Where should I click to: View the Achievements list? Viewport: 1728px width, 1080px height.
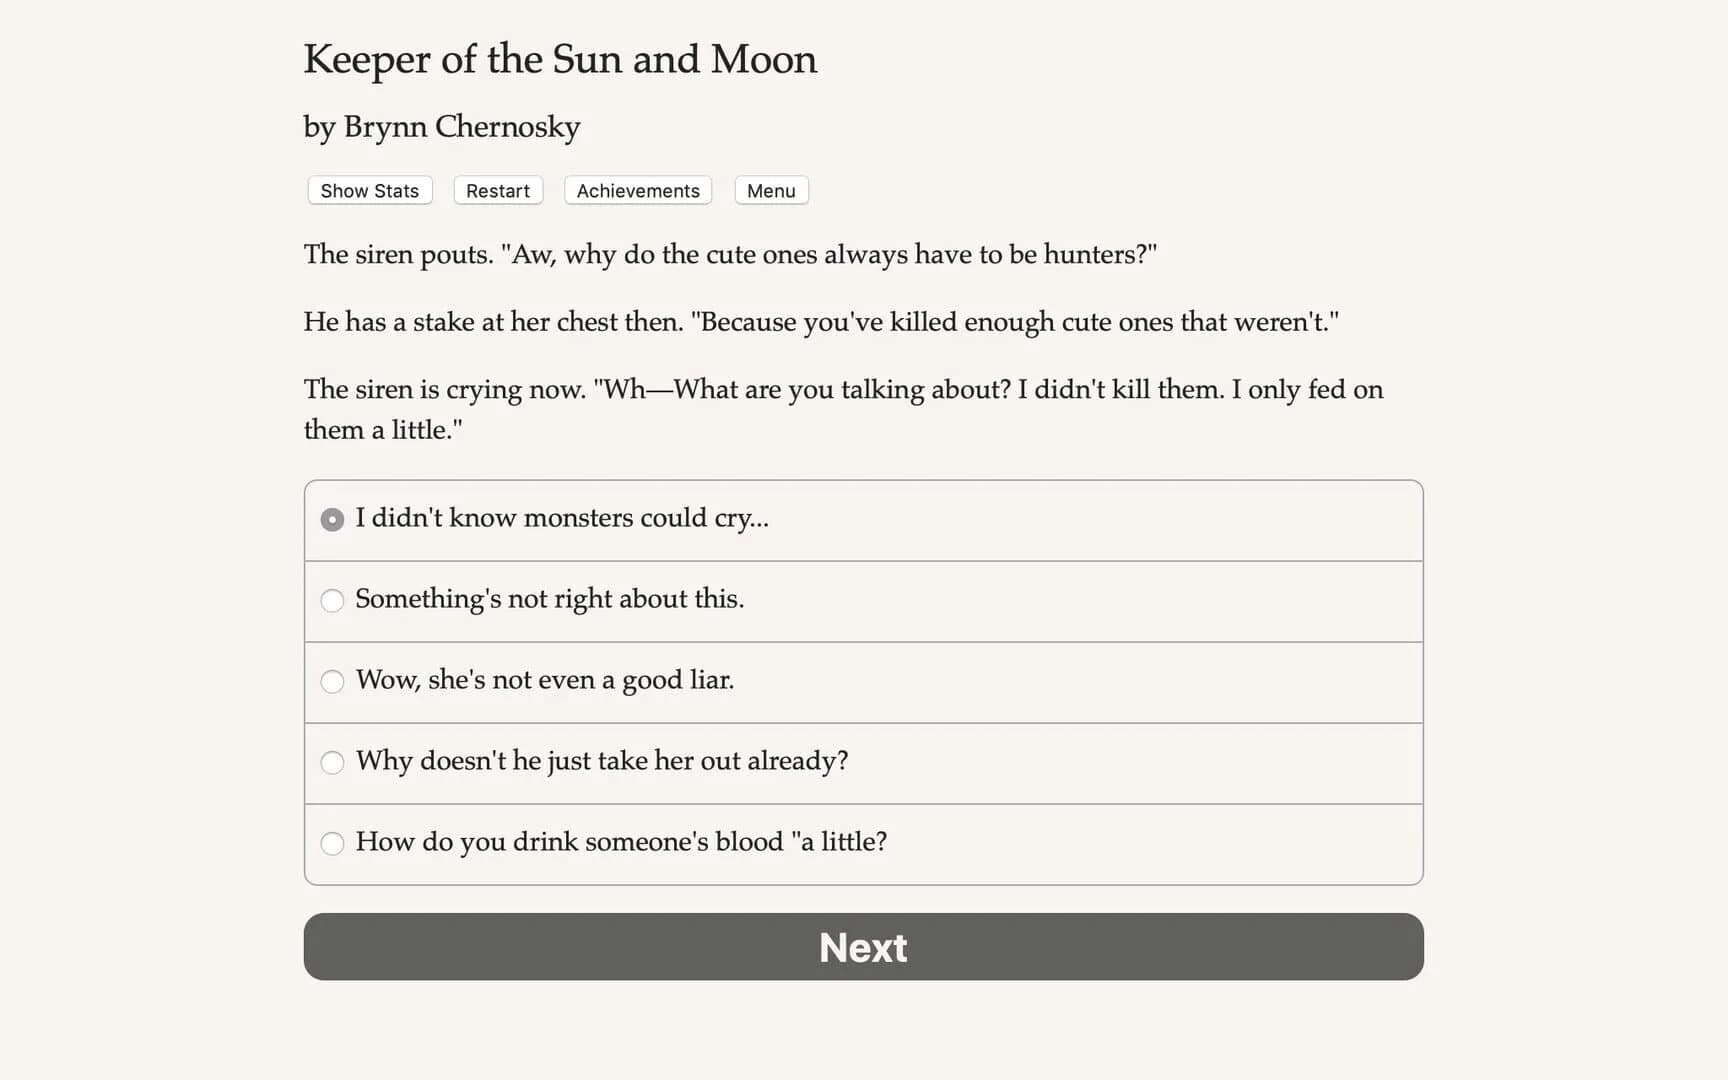pyautogui.click(x=637, y=190)
